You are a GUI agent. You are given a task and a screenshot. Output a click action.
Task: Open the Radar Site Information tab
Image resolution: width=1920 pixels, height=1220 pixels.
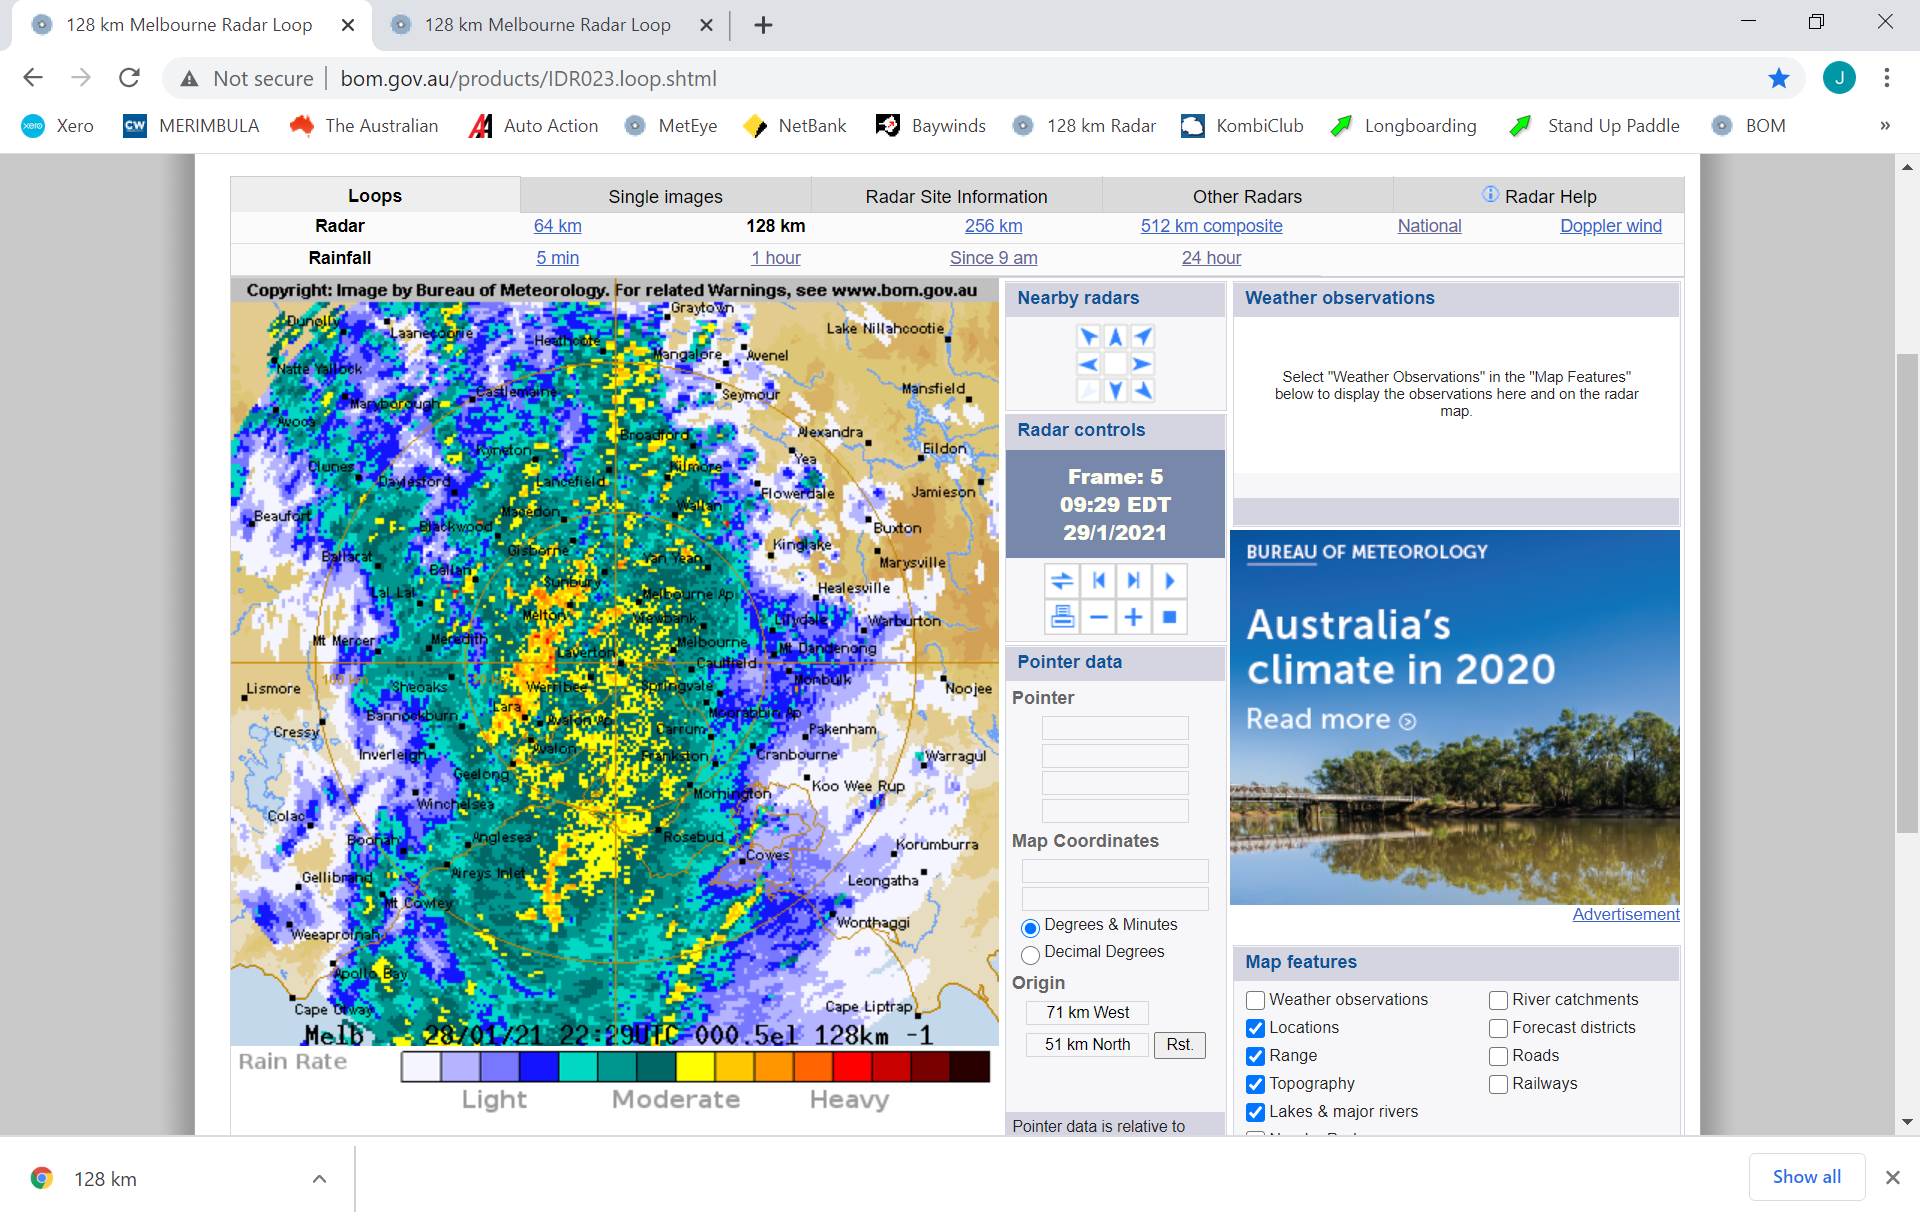[955, 196]
